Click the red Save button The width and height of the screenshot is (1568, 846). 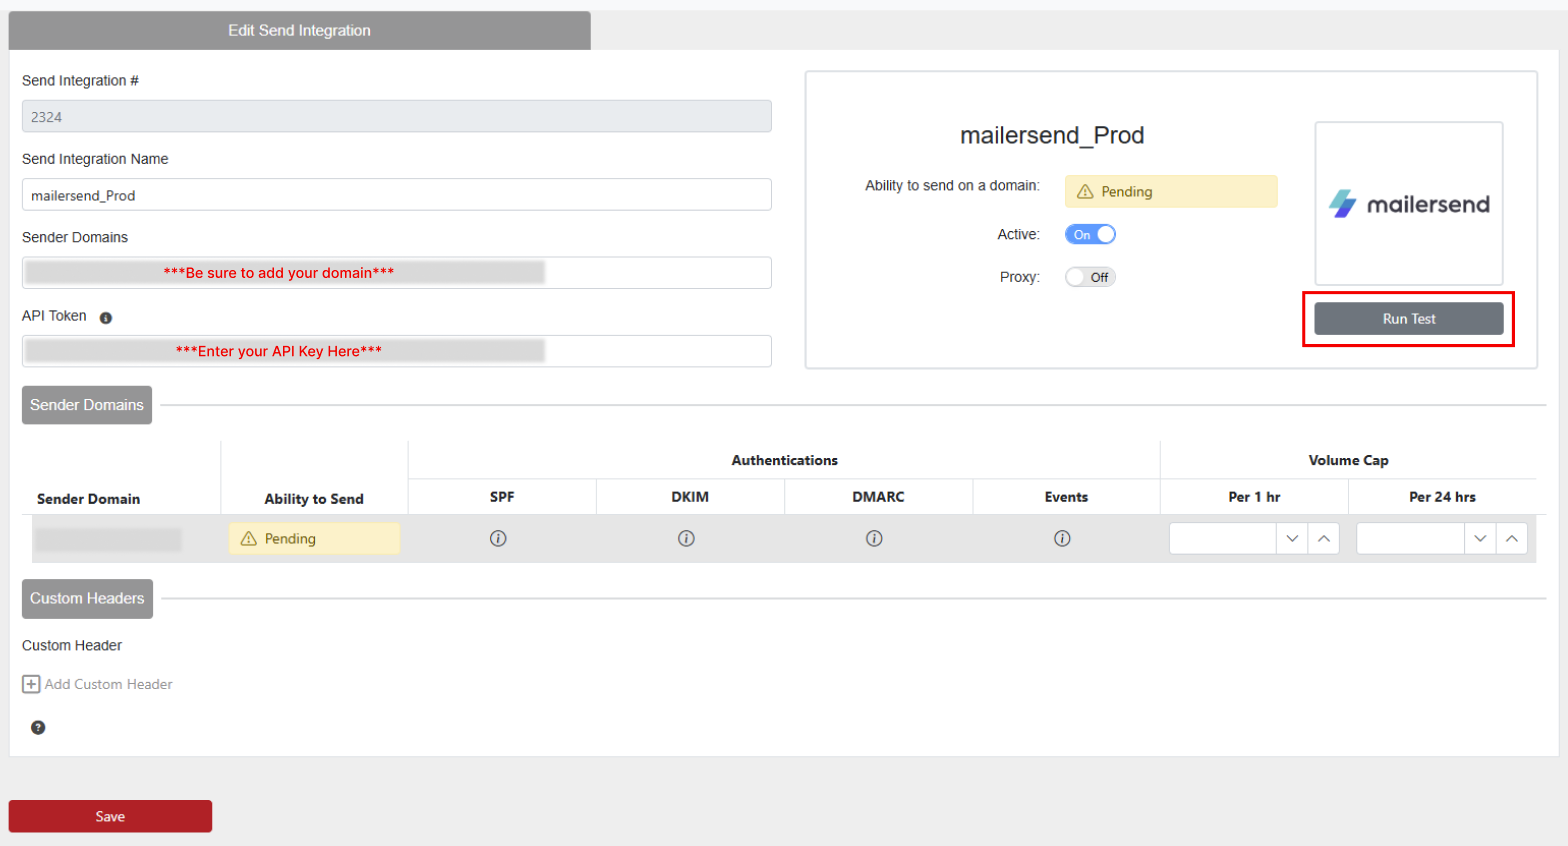click(110, 816)
